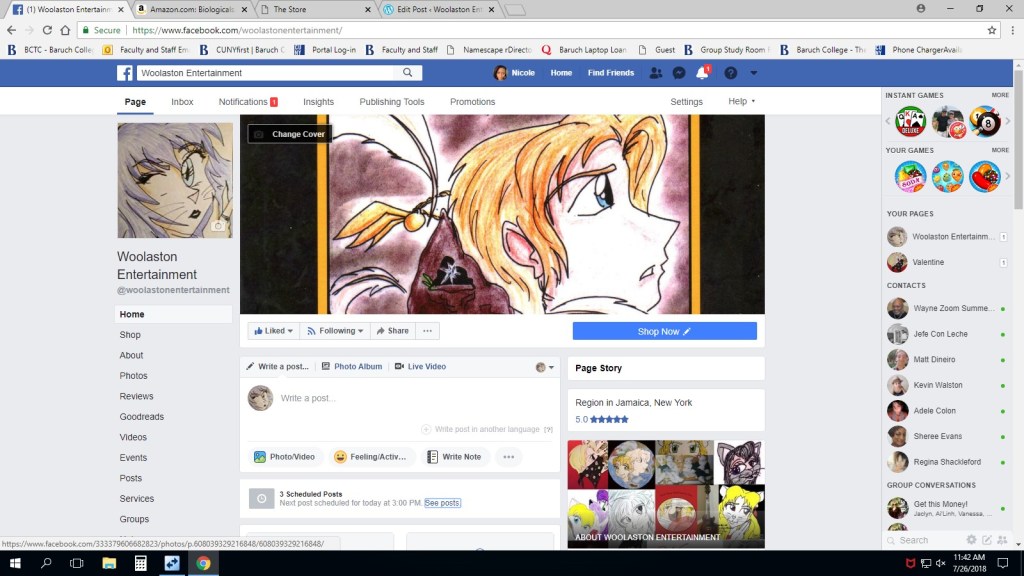This screenshot has height=576, width=1024.
Task: Open Get this Money! group conversation
Action: point(947,508)
